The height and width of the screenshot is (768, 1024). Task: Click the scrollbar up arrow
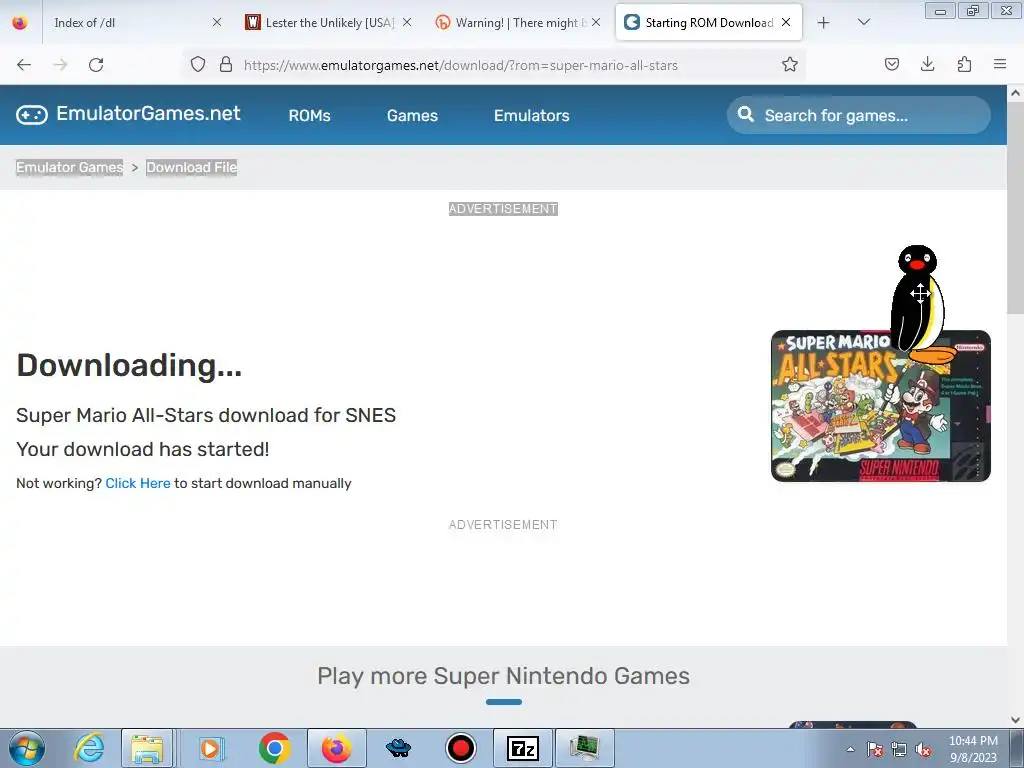click(1015, 93)
